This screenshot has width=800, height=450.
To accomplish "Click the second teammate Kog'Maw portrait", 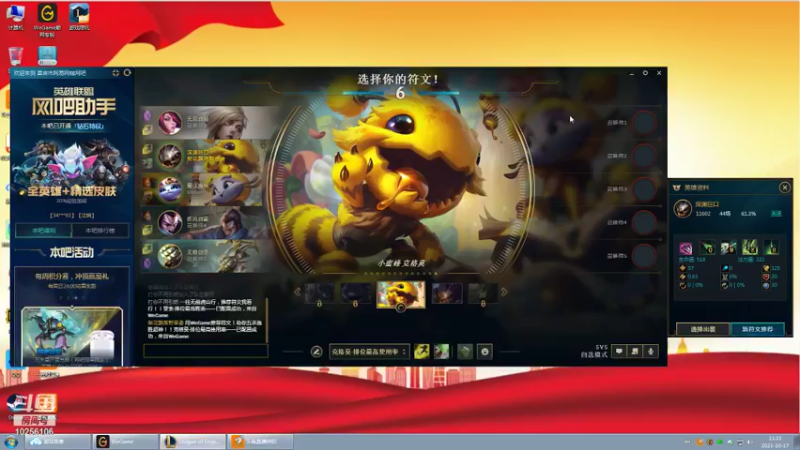I will (x=169, y=156).
